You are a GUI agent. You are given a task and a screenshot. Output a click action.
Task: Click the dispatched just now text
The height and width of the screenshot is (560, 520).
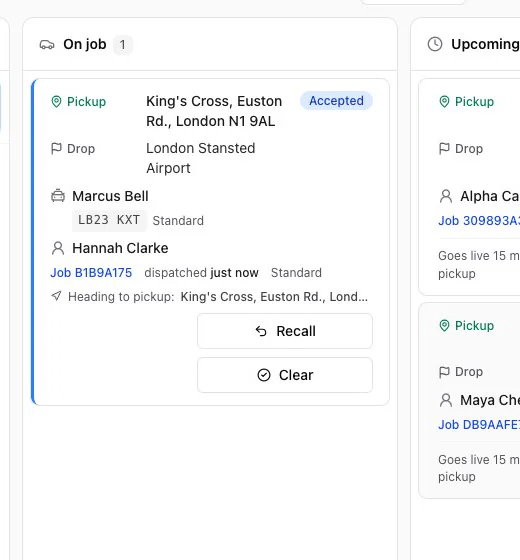point(201,273)
